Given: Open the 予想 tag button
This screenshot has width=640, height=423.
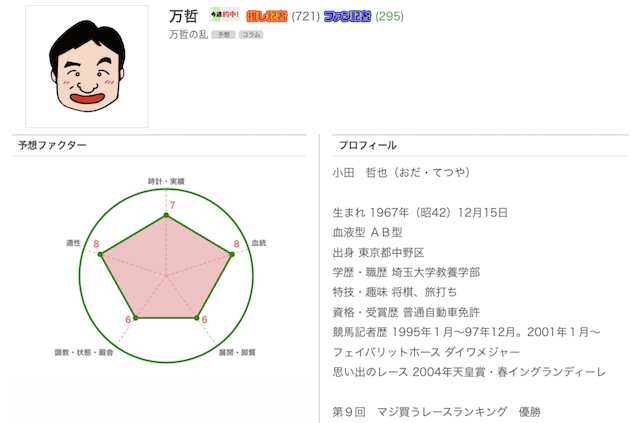Looking at the screenshot, I should coord(223,35).
